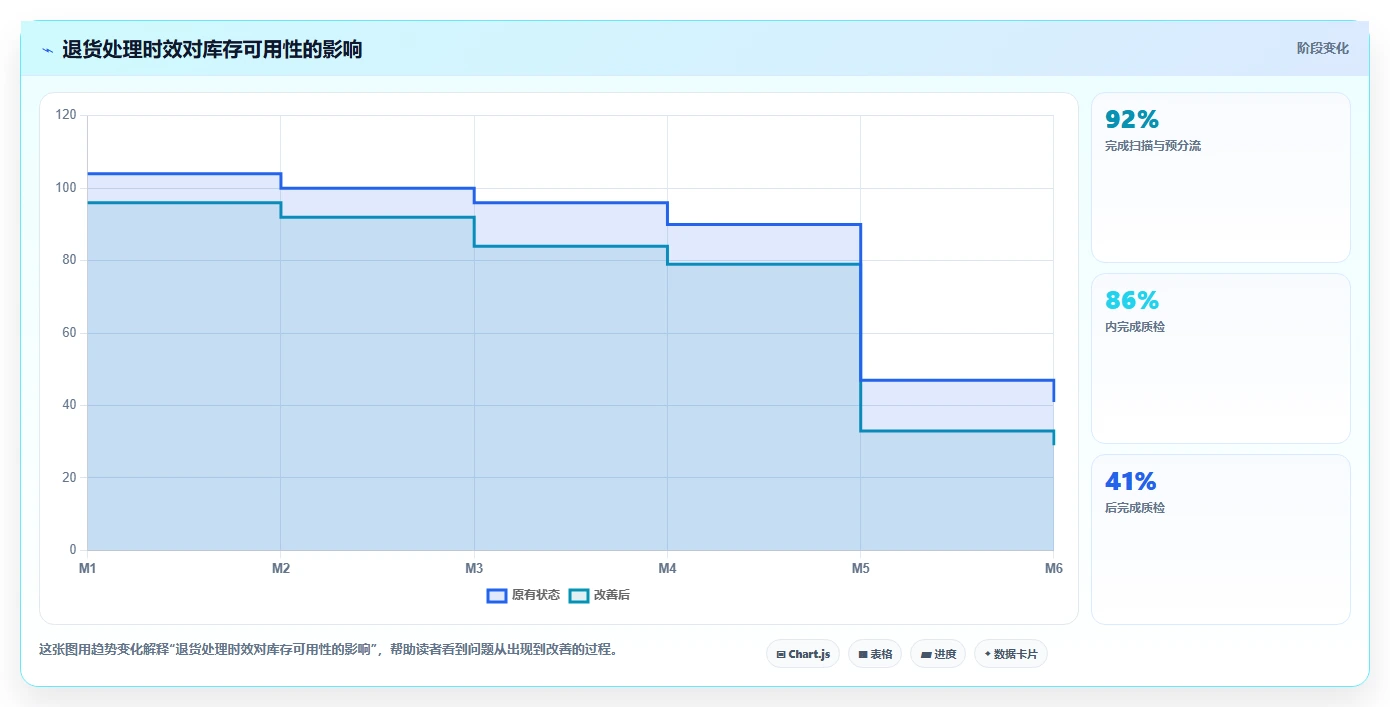The image size is (1390, 707).
Task: Click the 完成扫描与预分流 caption
Action: 1153,146
